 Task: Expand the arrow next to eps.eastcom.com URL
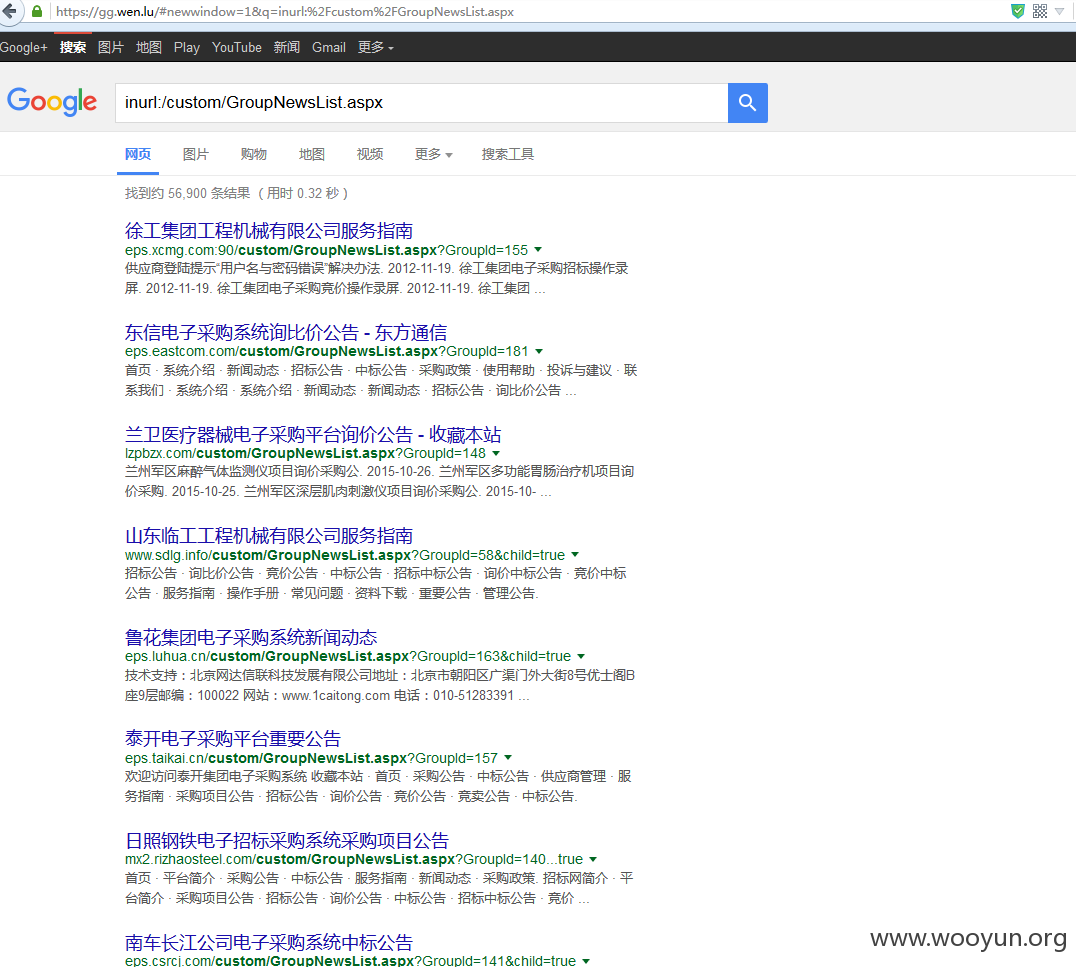[539, 351]
